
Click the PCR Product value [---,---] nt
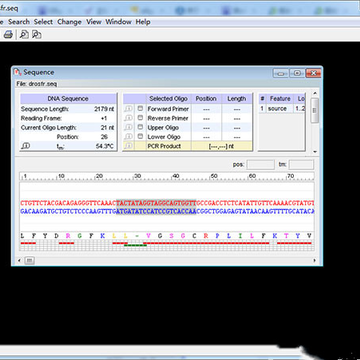(x=222, y=146)
